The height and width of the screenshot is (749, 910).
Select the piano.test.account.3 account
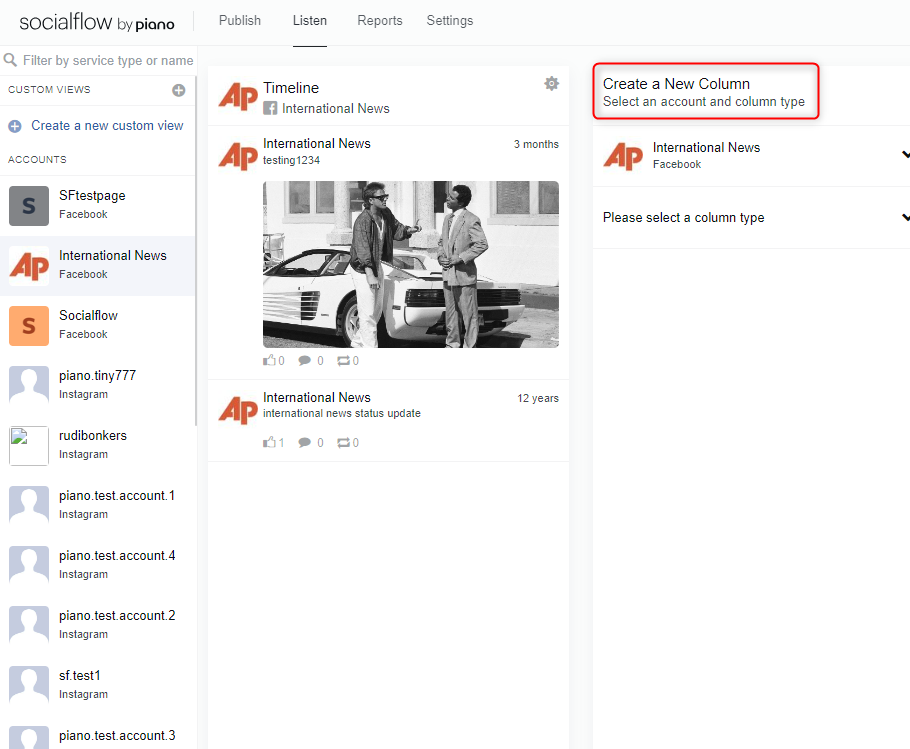coord(98,734)
